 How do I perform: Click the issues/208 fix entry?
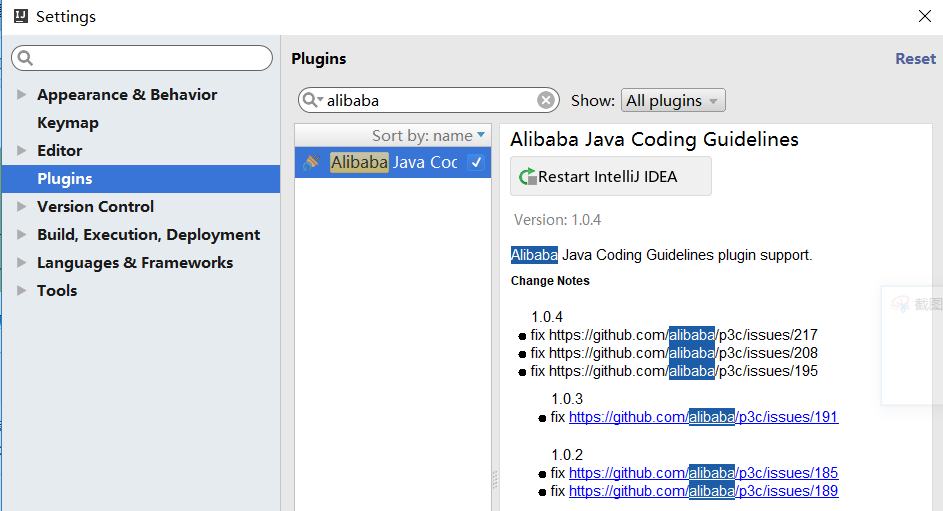point(674,353)
